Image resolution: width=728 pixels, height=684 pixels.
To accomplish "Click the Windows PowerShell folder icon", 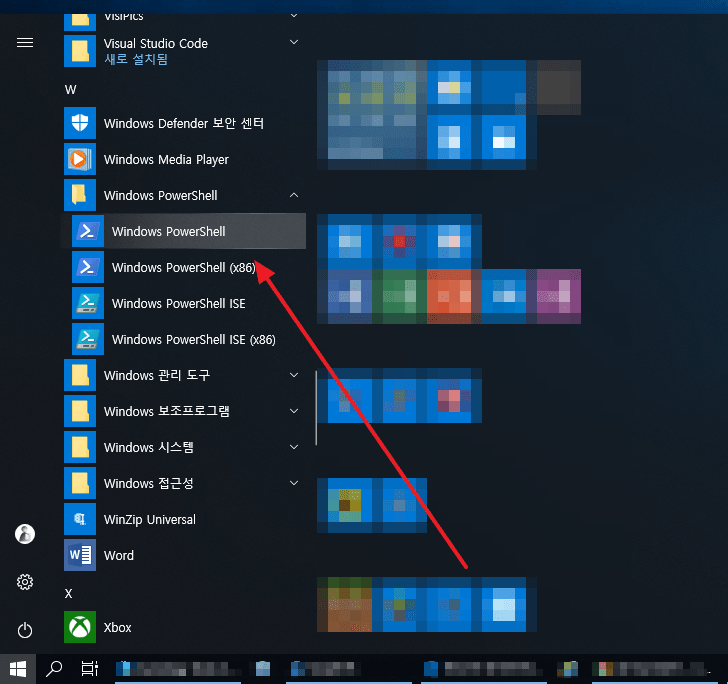I will coord(80,195).
